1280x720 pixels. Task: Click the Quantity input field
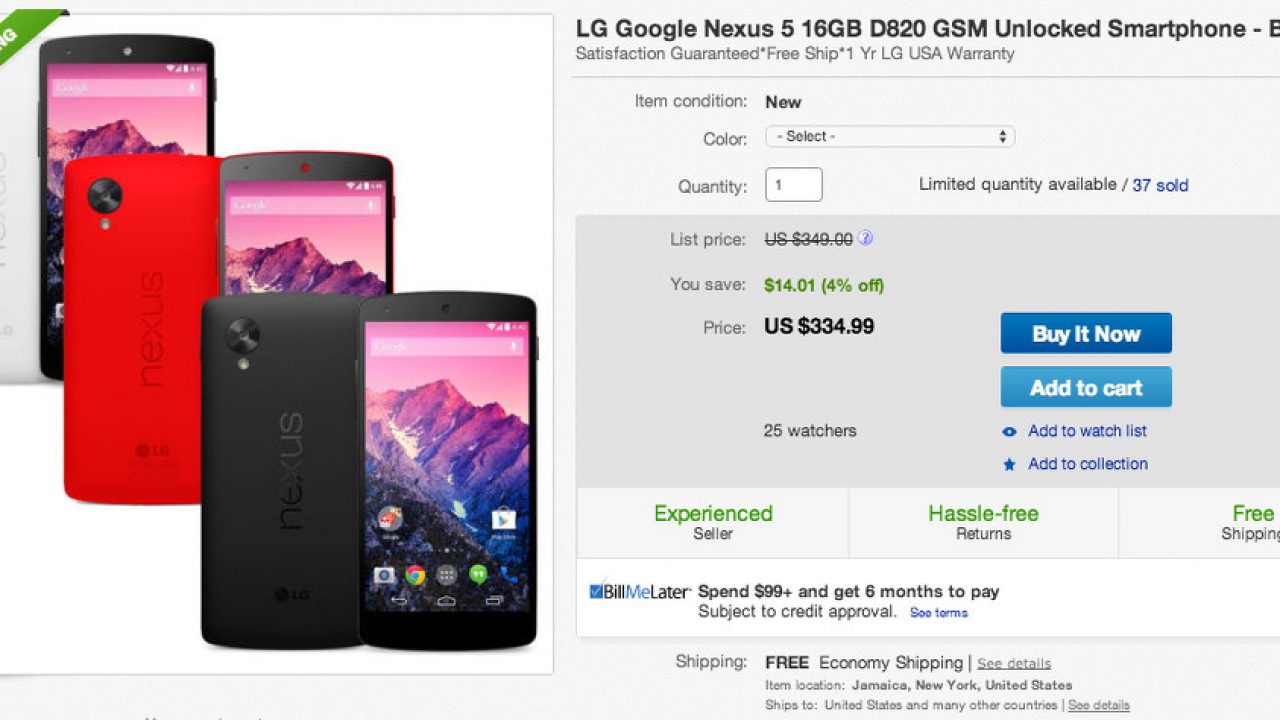point(794,185)
